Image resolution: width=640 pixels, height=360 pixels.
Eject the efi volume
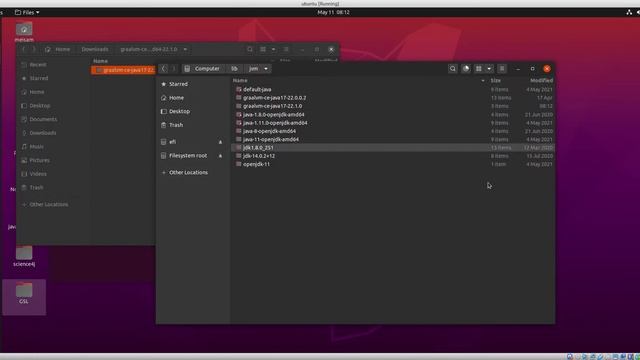[x=220, y=142]
